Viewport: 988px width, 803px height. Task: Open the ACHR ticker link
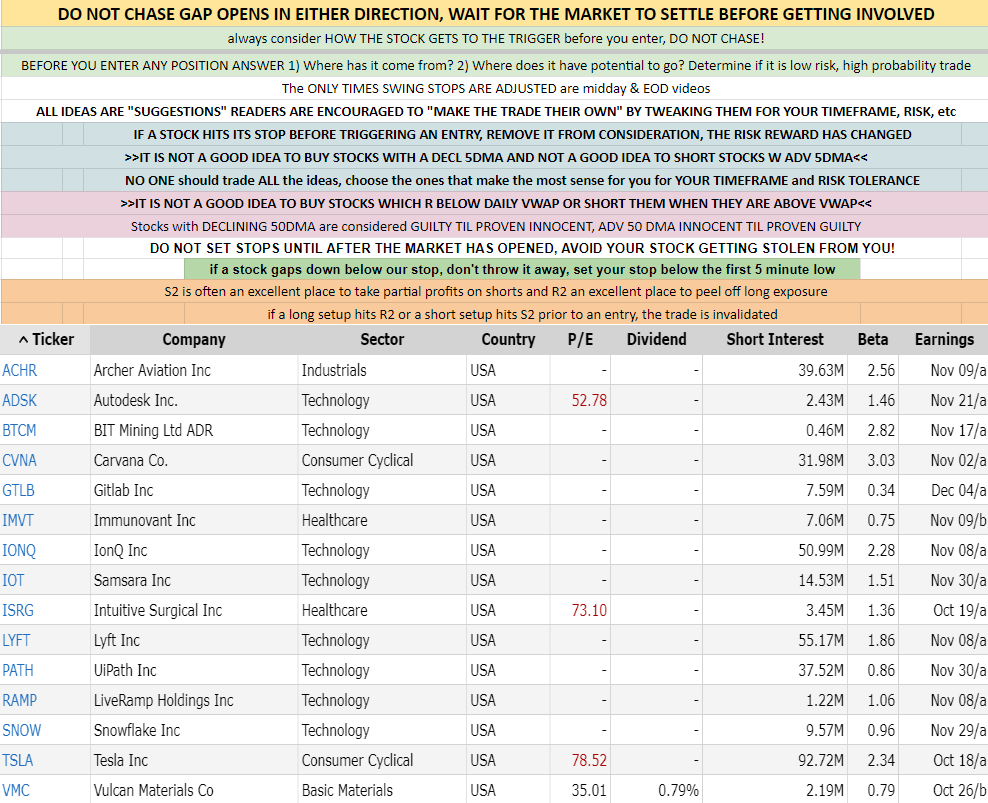[20, 370]
